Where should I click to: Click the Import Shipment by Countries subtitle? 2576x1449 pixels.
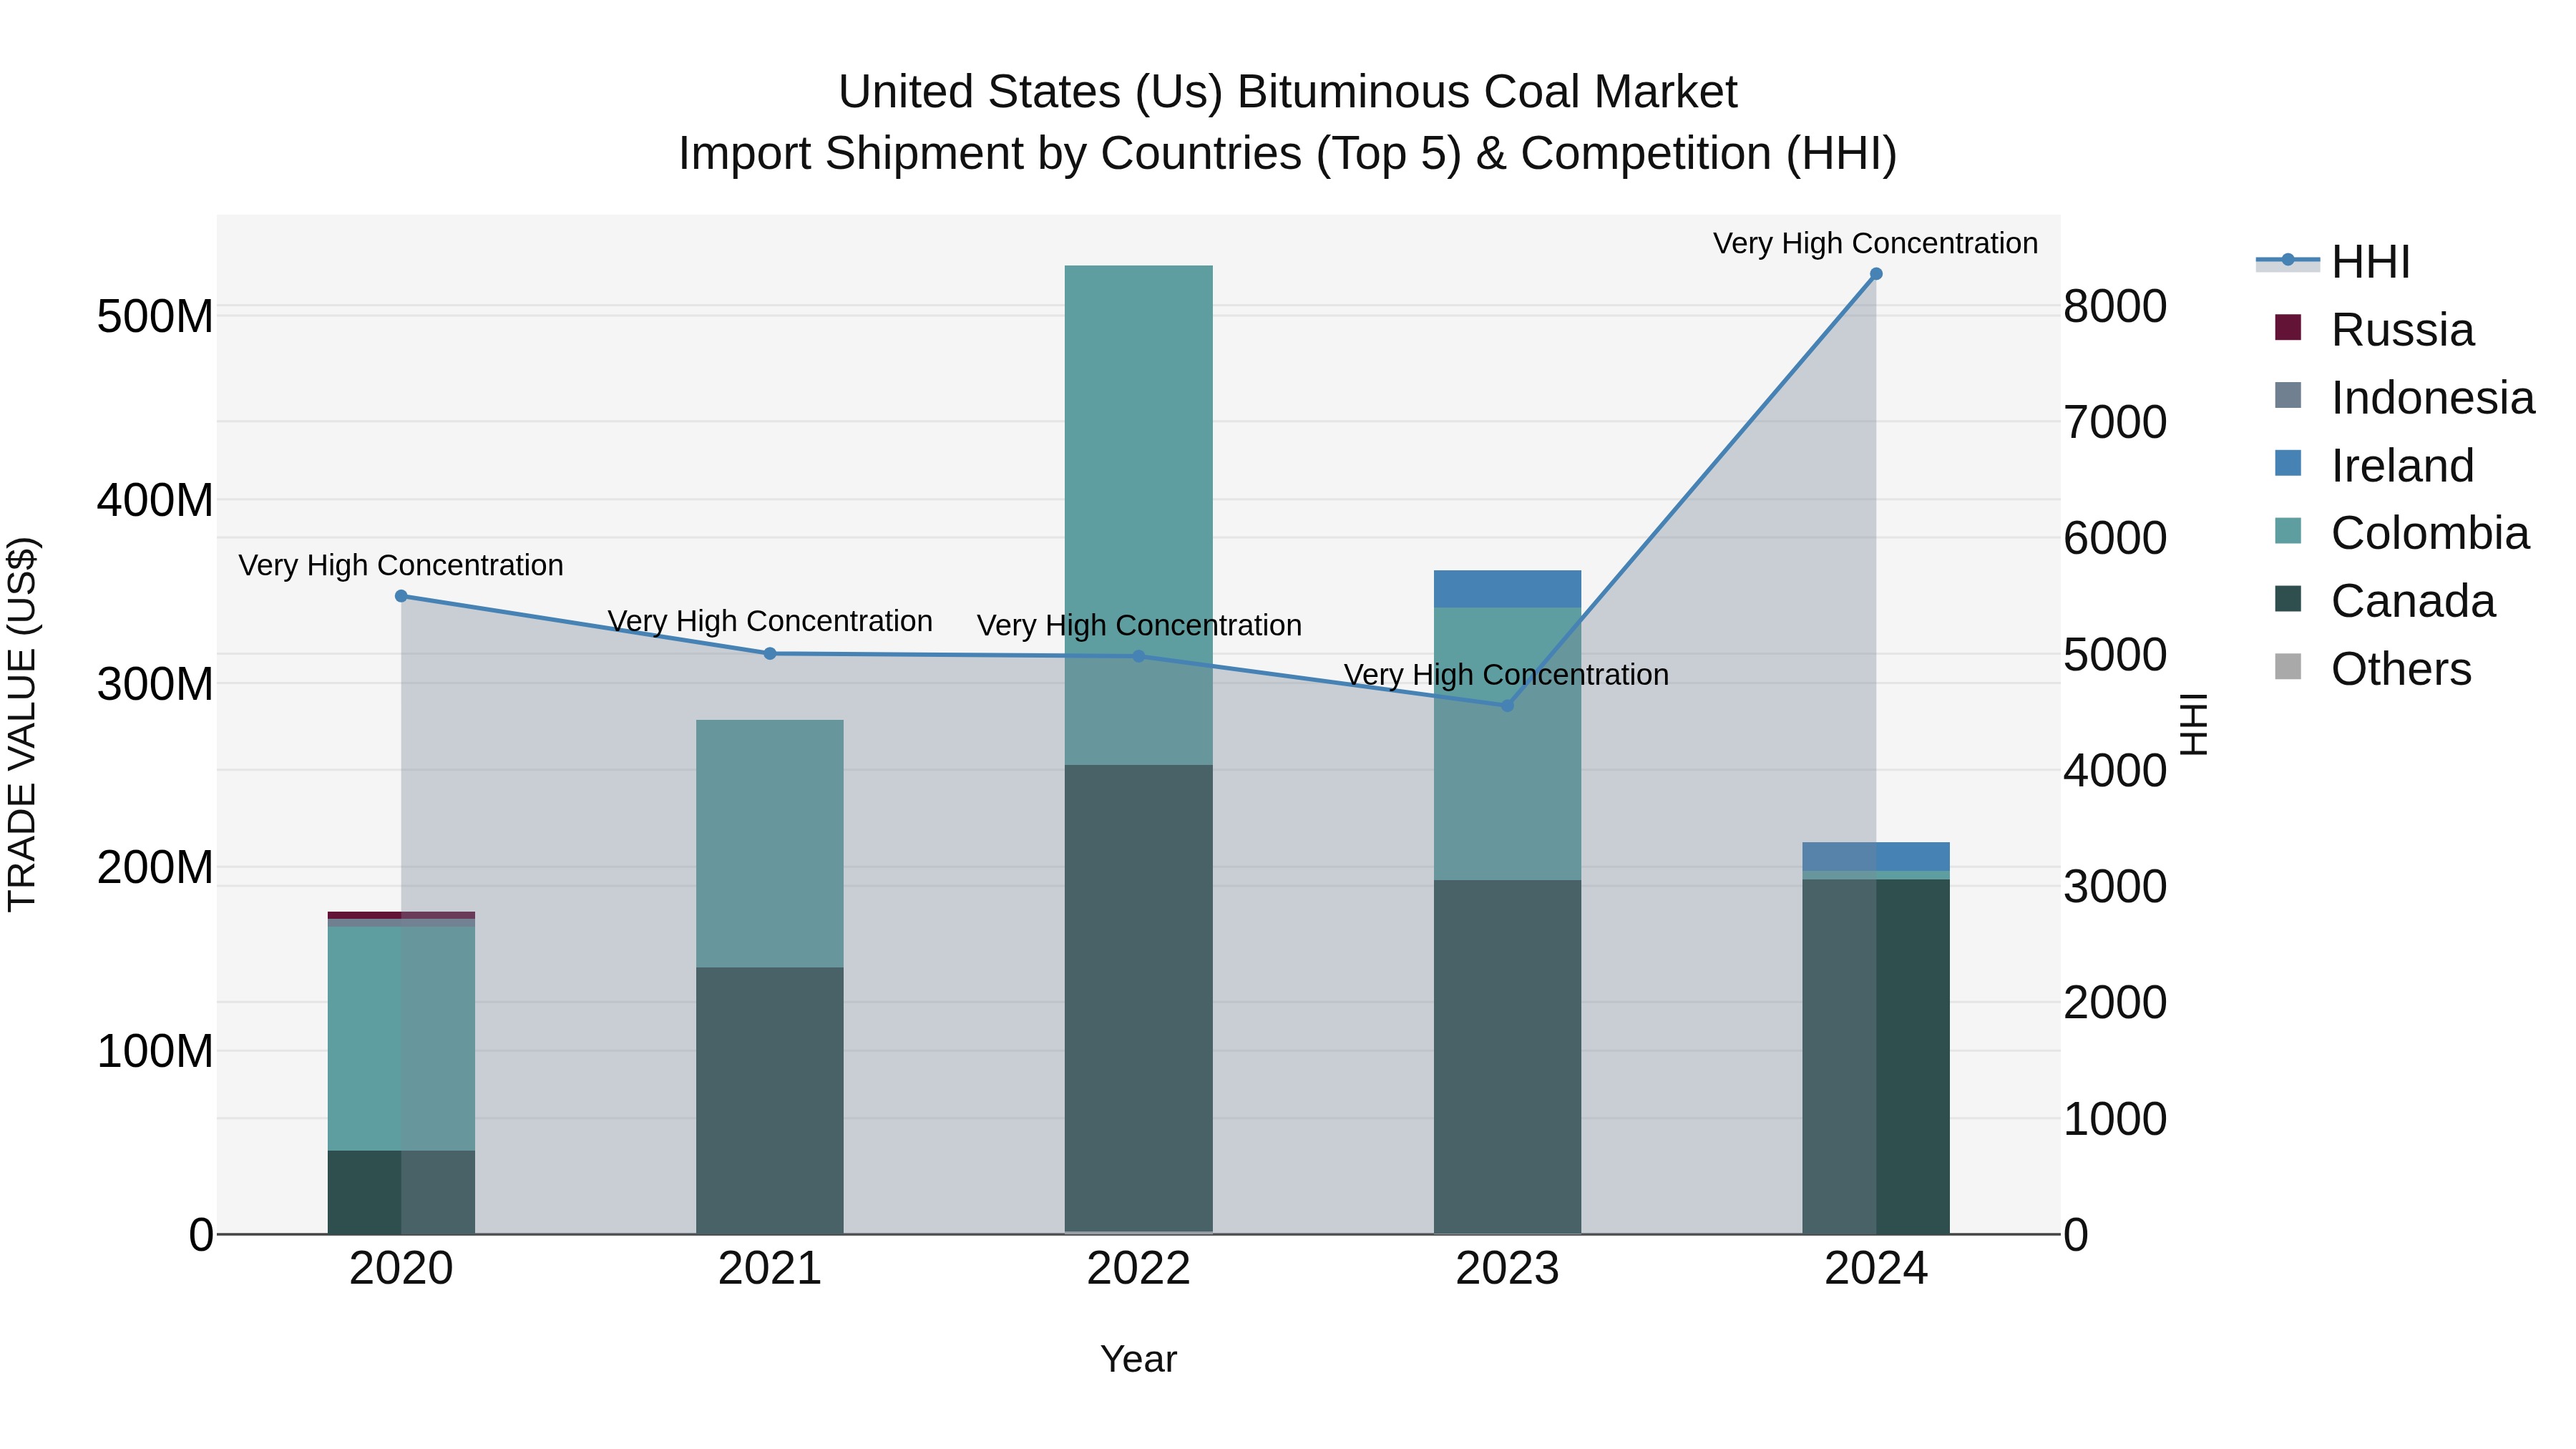1288,154
